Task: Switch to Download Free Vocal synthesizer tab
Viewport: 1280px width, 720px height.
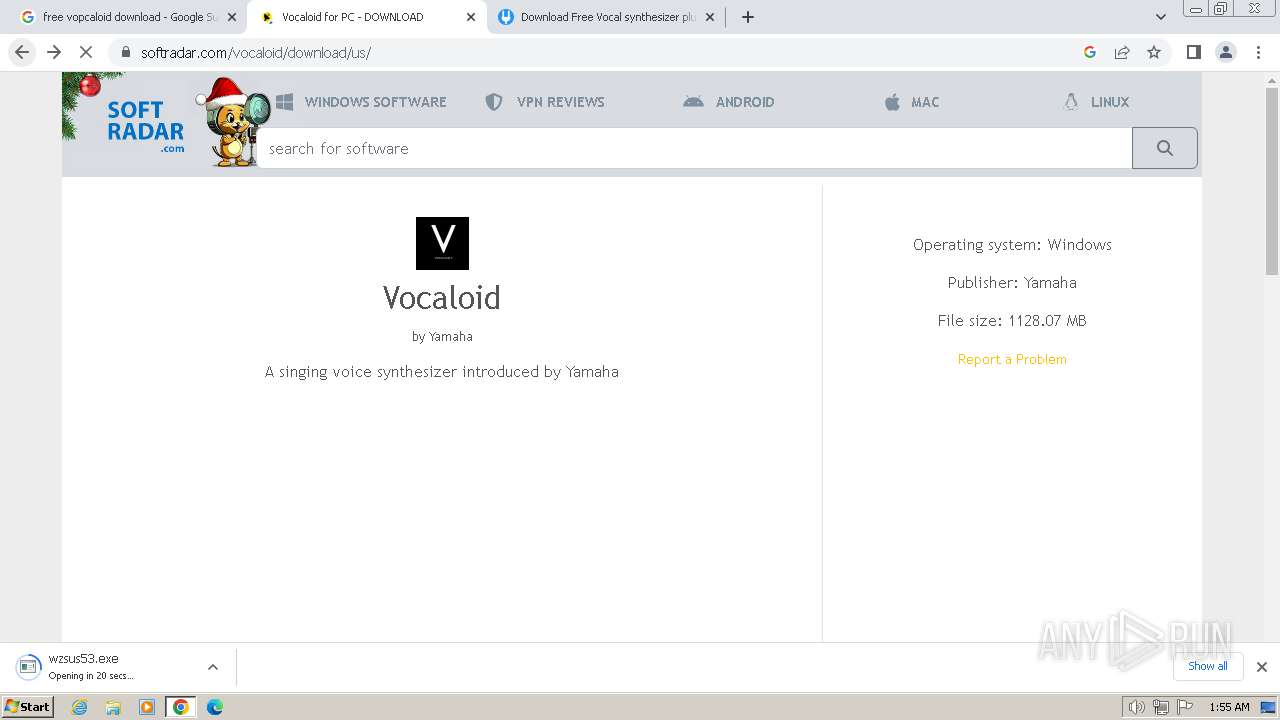Action: pyautogui.click(x=606, y=17)
